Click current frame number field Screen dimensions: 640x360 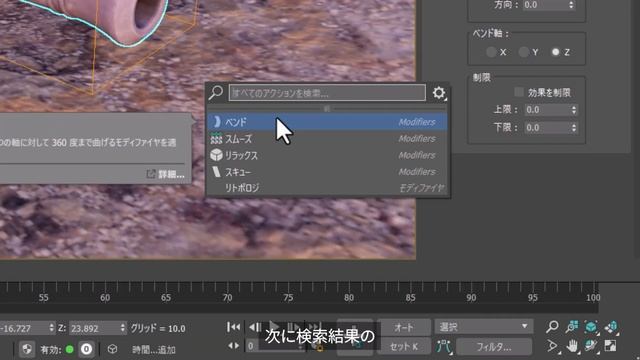tap(272, 346)
